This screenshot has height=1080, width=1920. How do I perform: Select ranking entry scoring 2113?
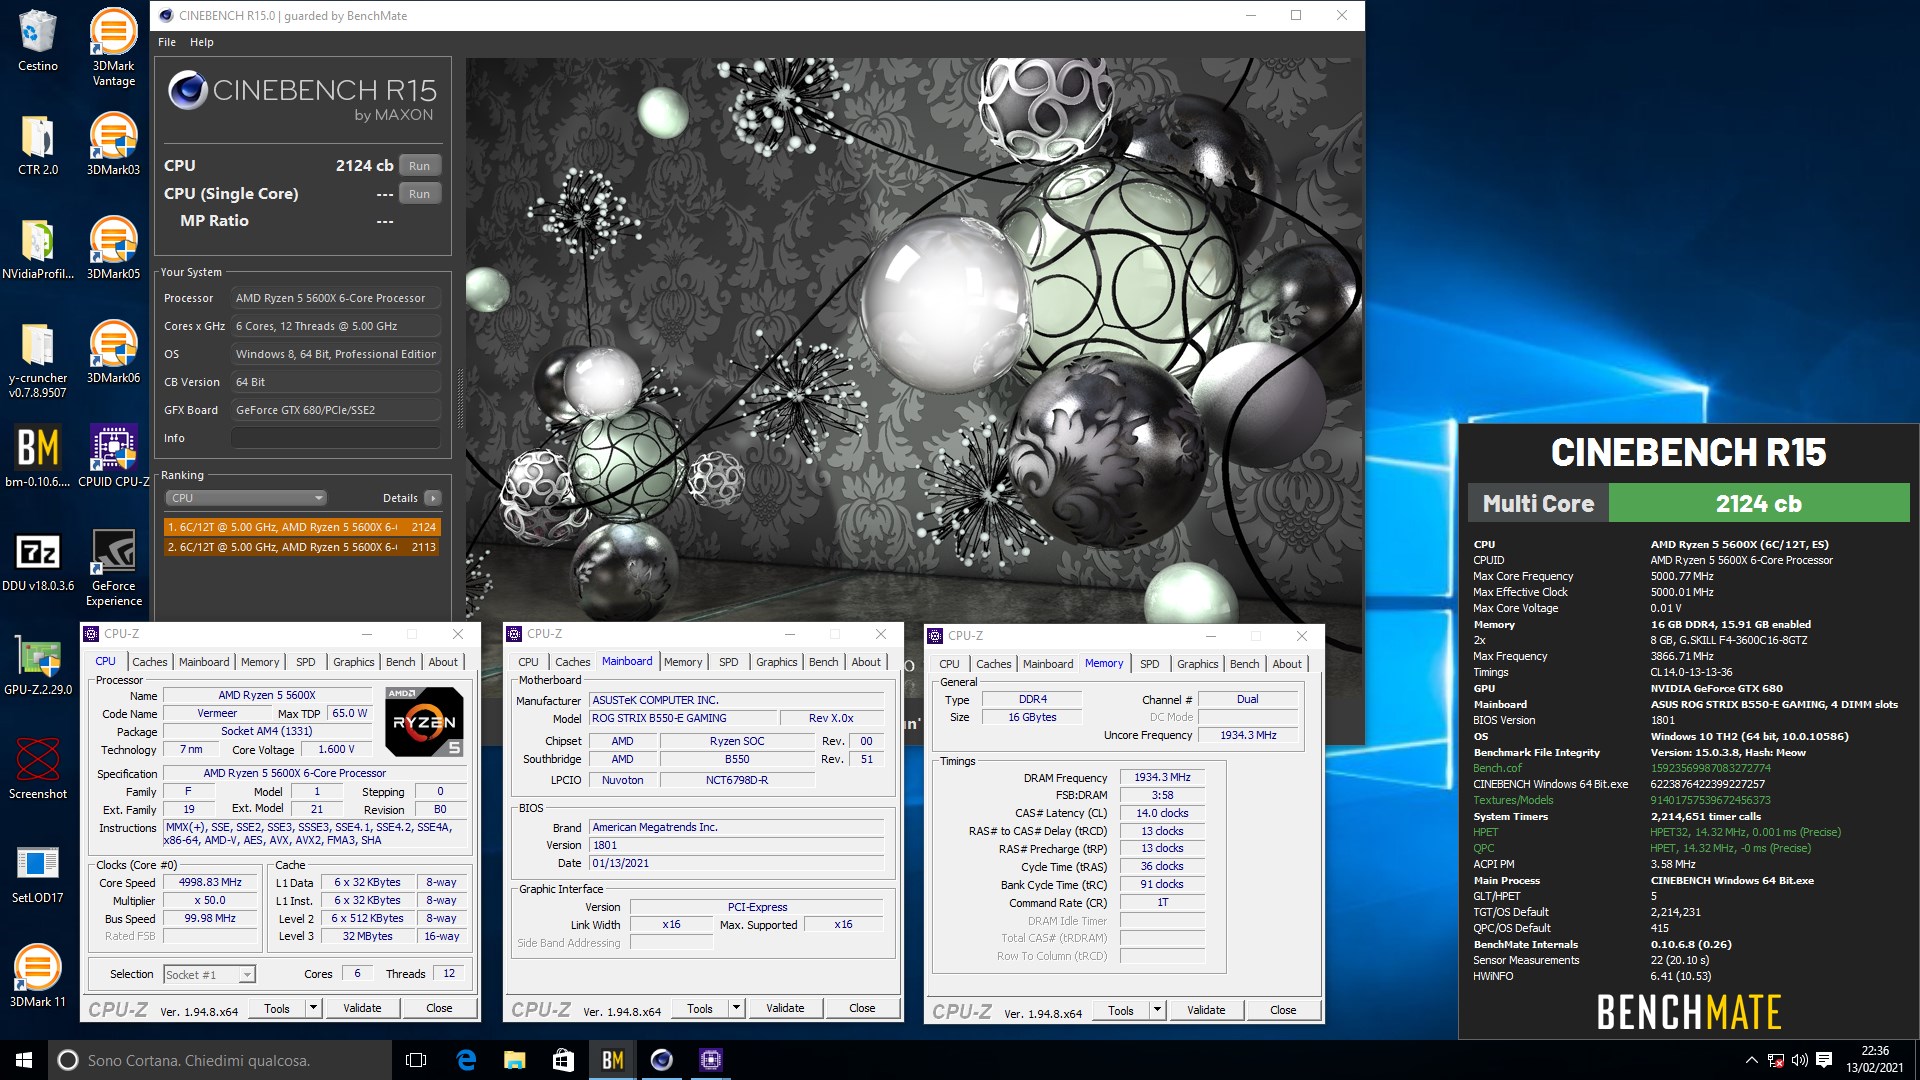pos(302,547)
